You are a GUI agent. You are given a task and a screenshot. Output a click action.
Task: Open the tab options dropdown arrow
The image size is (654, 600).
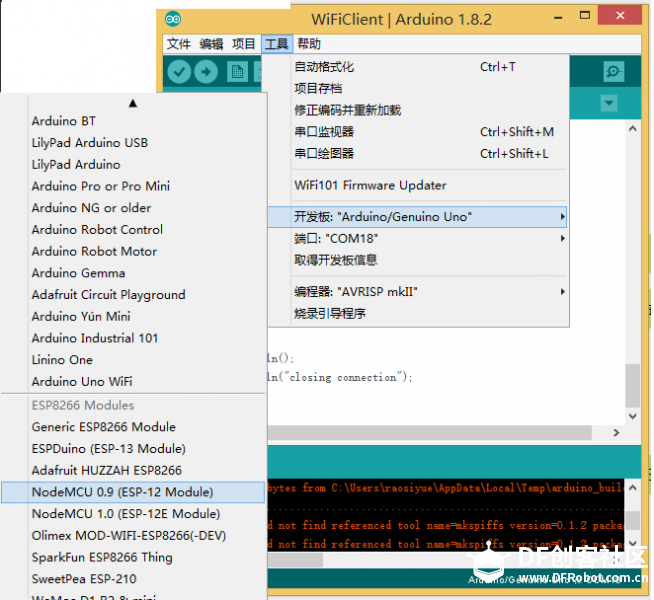pos(609,103)
